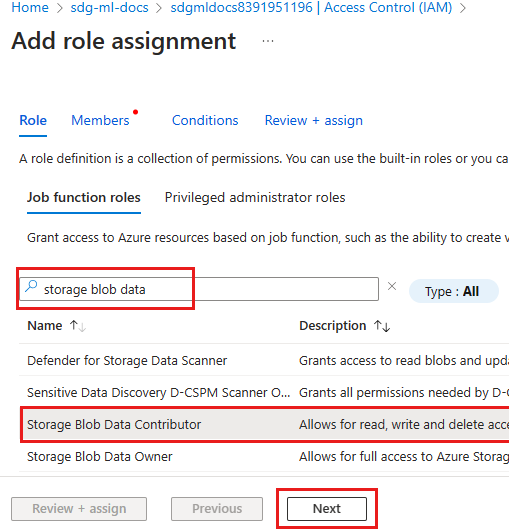Click the 'Allows for full access' description

click(404, 457)
